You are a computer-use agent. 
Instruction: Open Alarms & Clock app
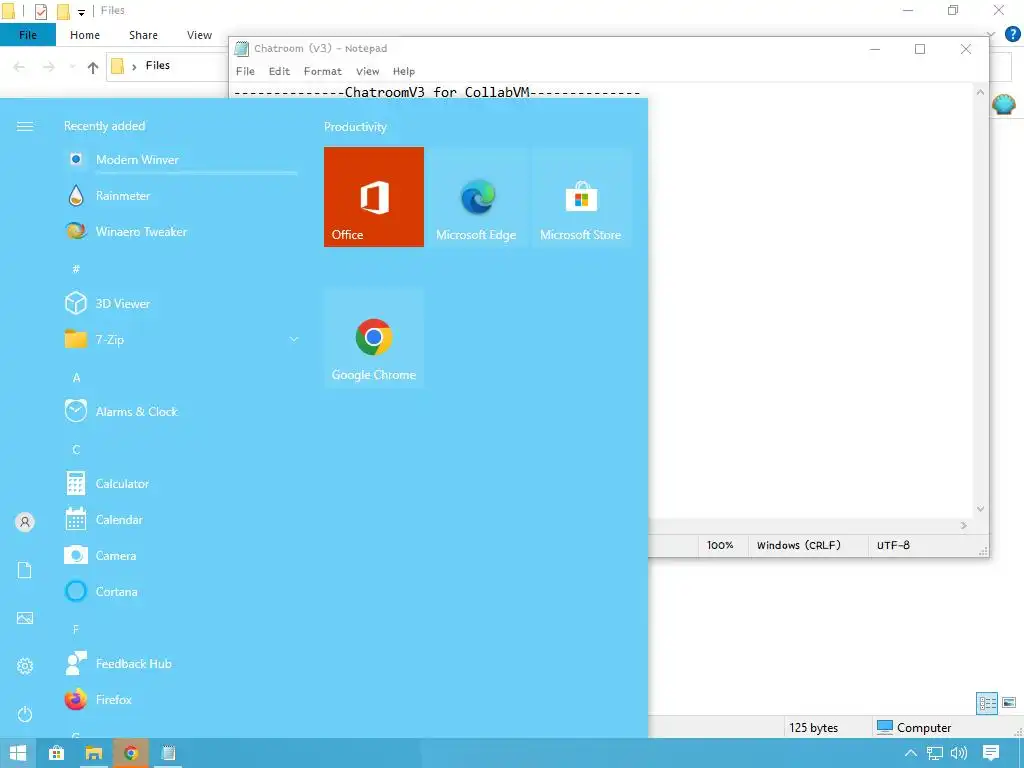coord(181,411)
